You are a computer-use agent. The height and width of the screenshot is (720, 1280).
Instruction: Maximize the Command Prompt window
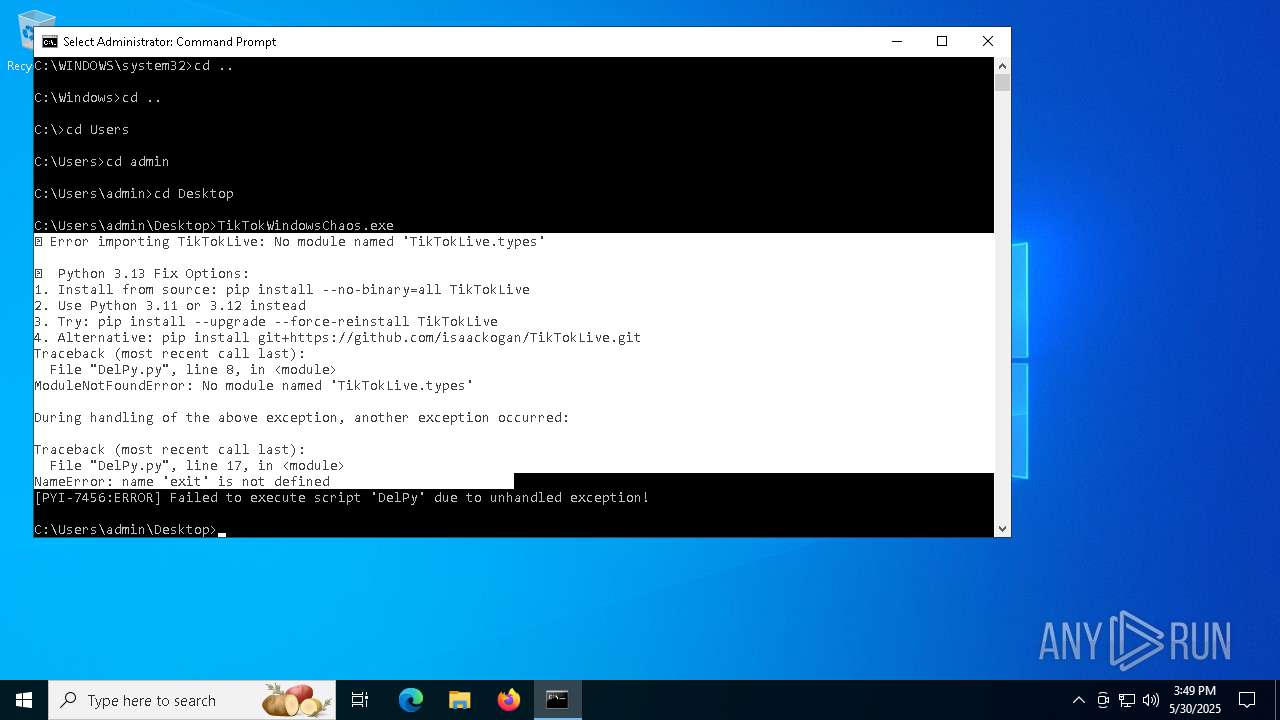pos(942,41)
